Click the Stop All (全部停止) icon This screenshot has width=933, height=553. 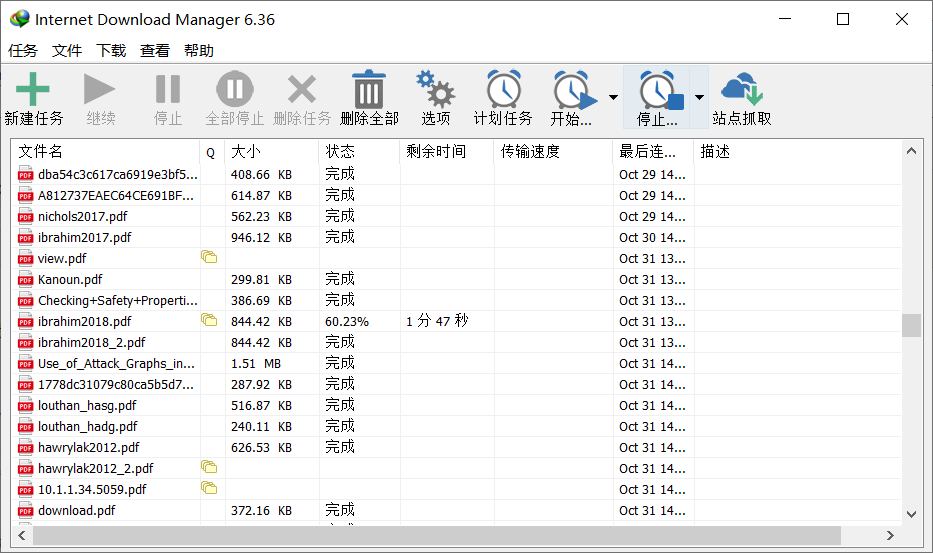234,89
